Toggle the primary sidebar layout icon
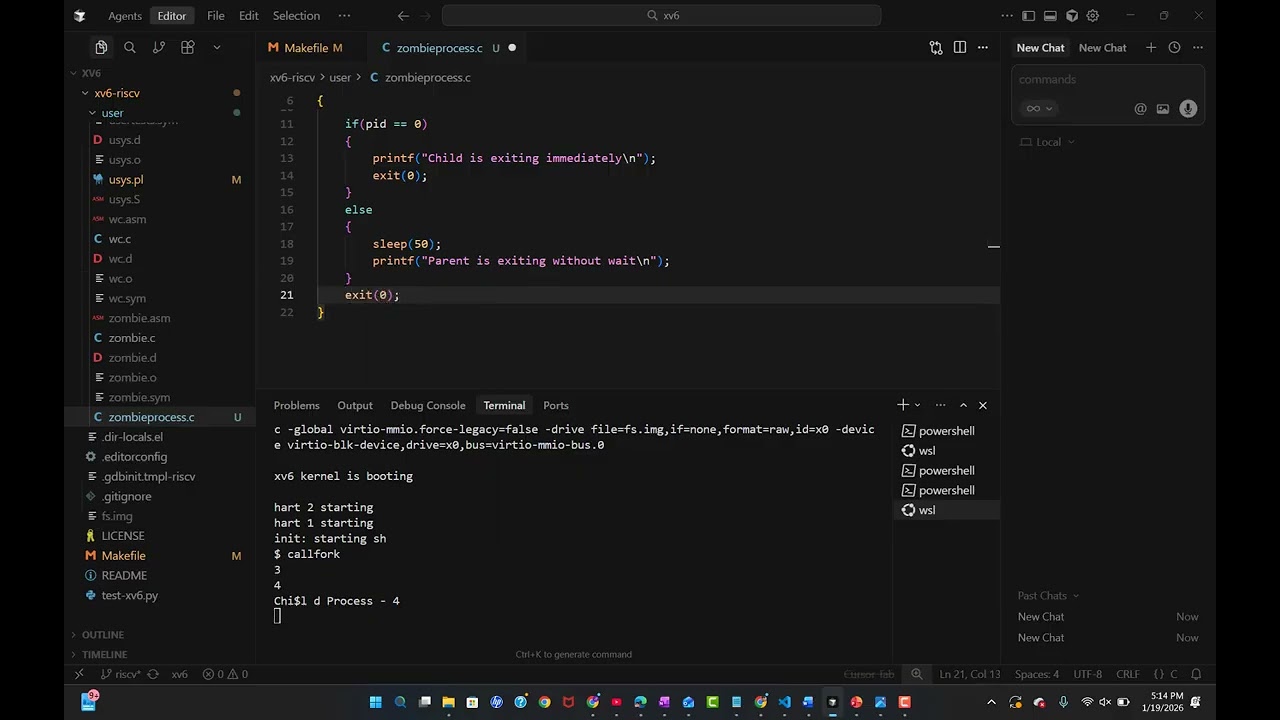Image resolution: width=1280 pixels, height=720 pixels. pyautogui.click(x=1029, y=16)
